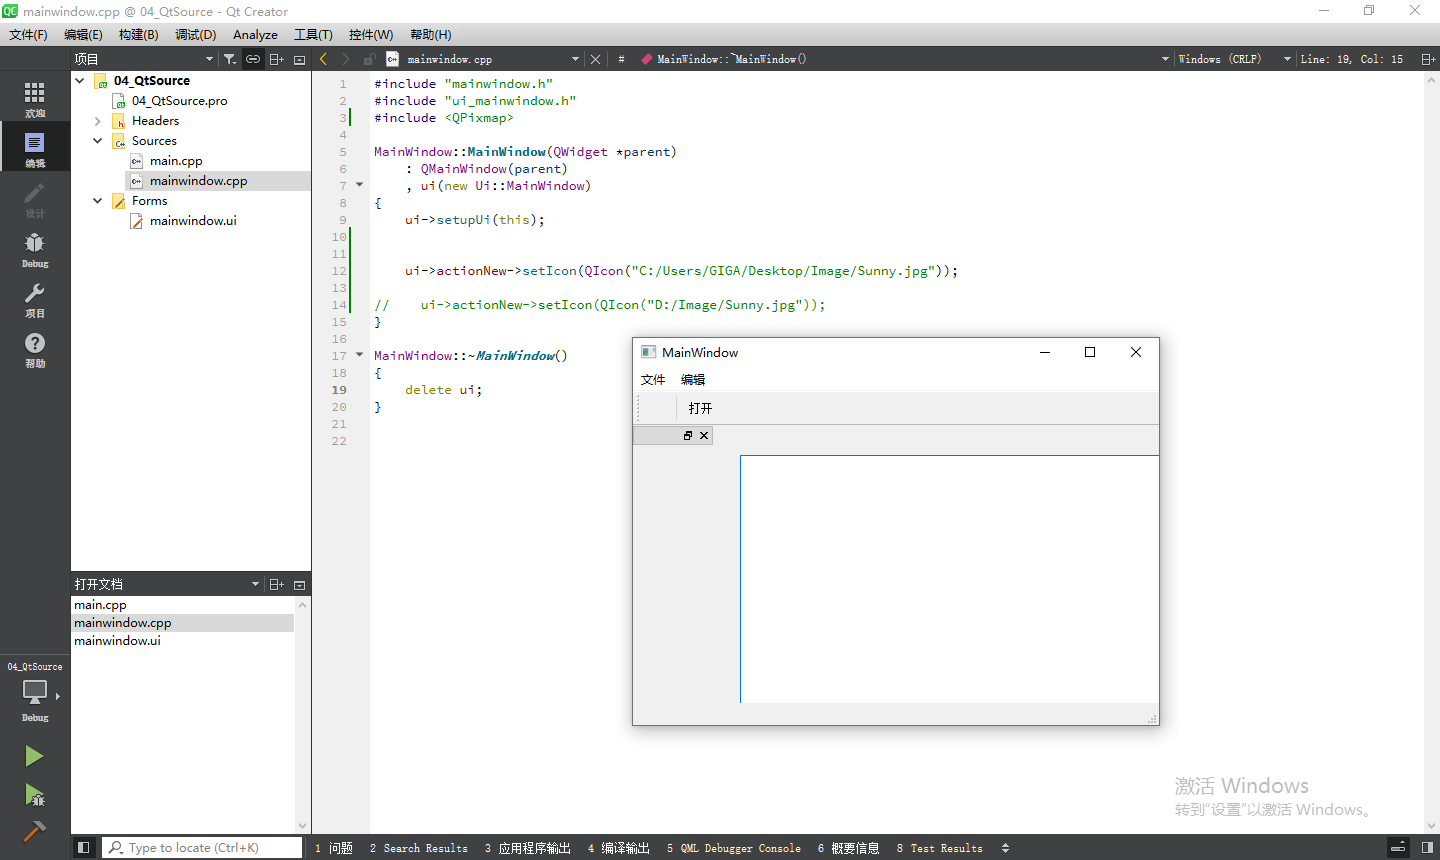Image resolution: width=1440 pixels, height=860 pixels.
Task: Open the Windows (CRLF) line ending dropdown
Action: pos(1287,59)
